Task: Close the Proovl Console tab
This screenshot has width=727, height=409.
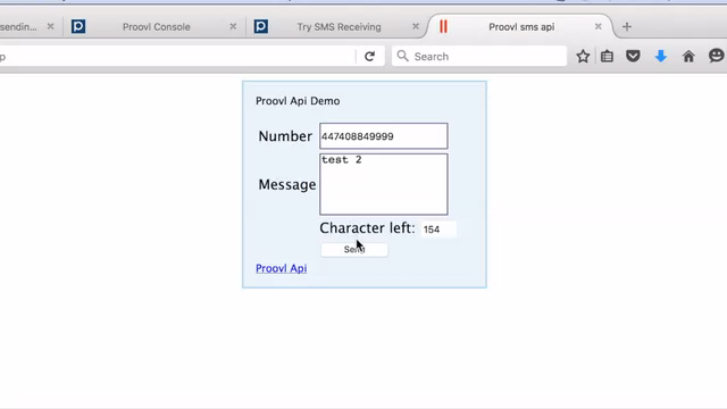Action: [233, 27]
